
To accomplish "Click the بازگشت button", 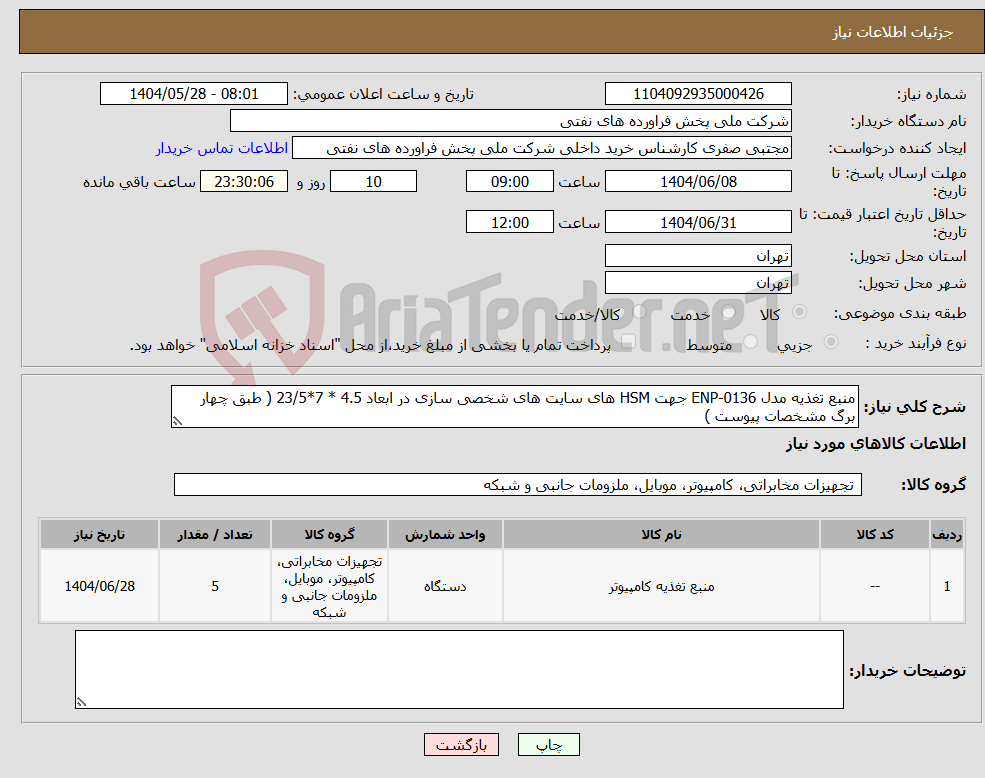I will point(461,744).
